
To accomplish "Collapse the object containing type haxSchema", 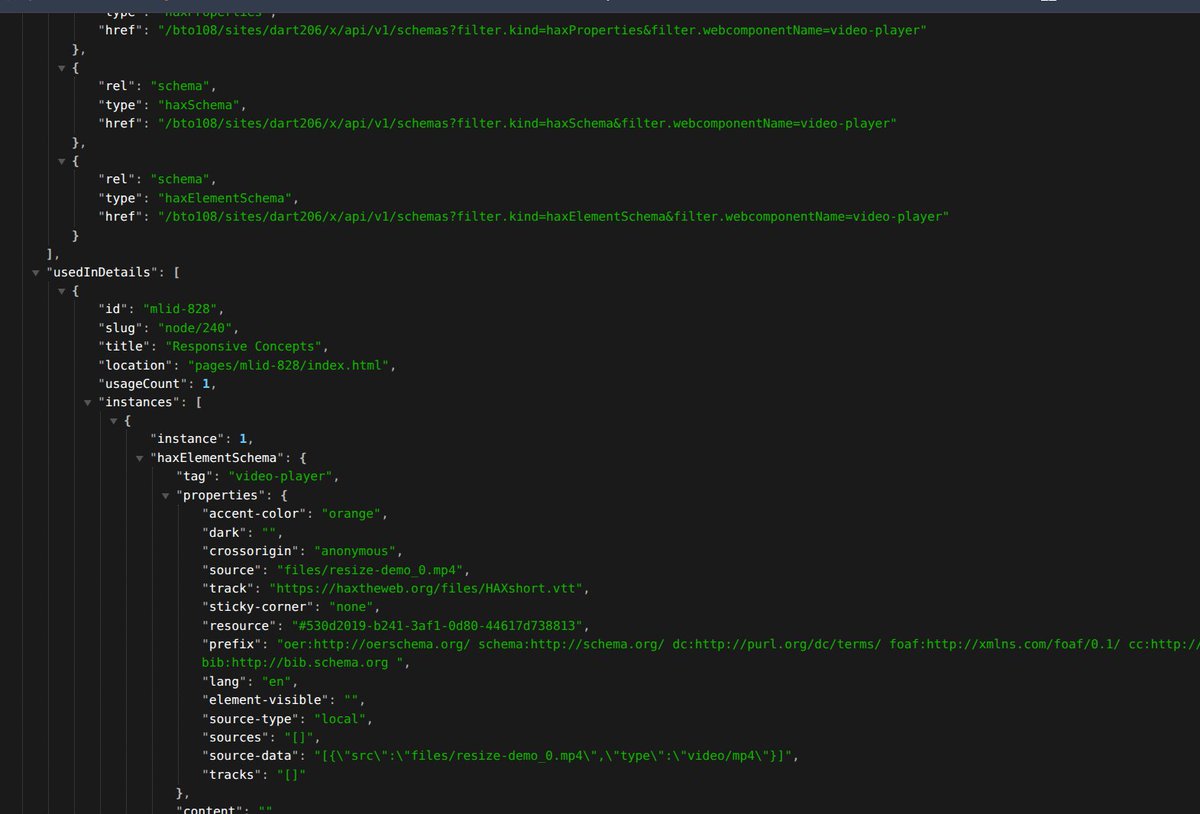I will [63, 68].
